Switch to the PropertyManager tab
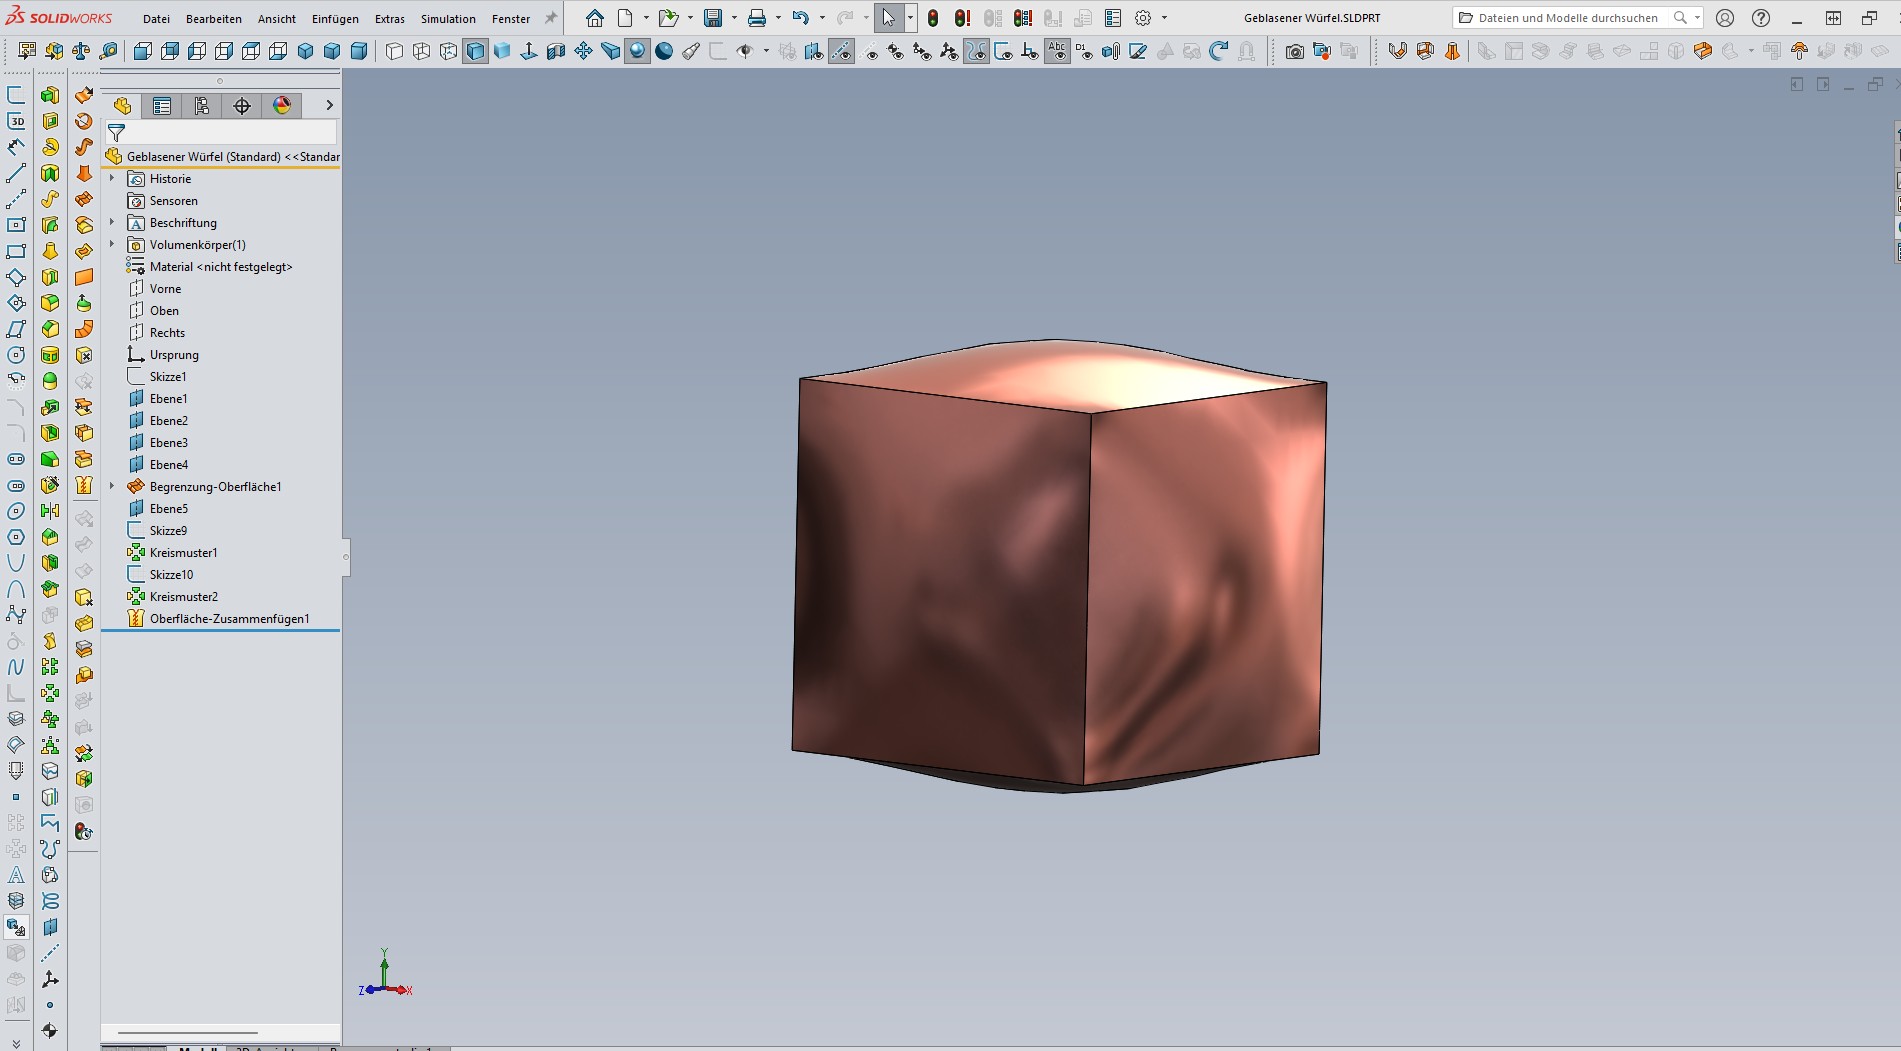The height and width of the screenshot is (1051, 1901). (162, 106)
